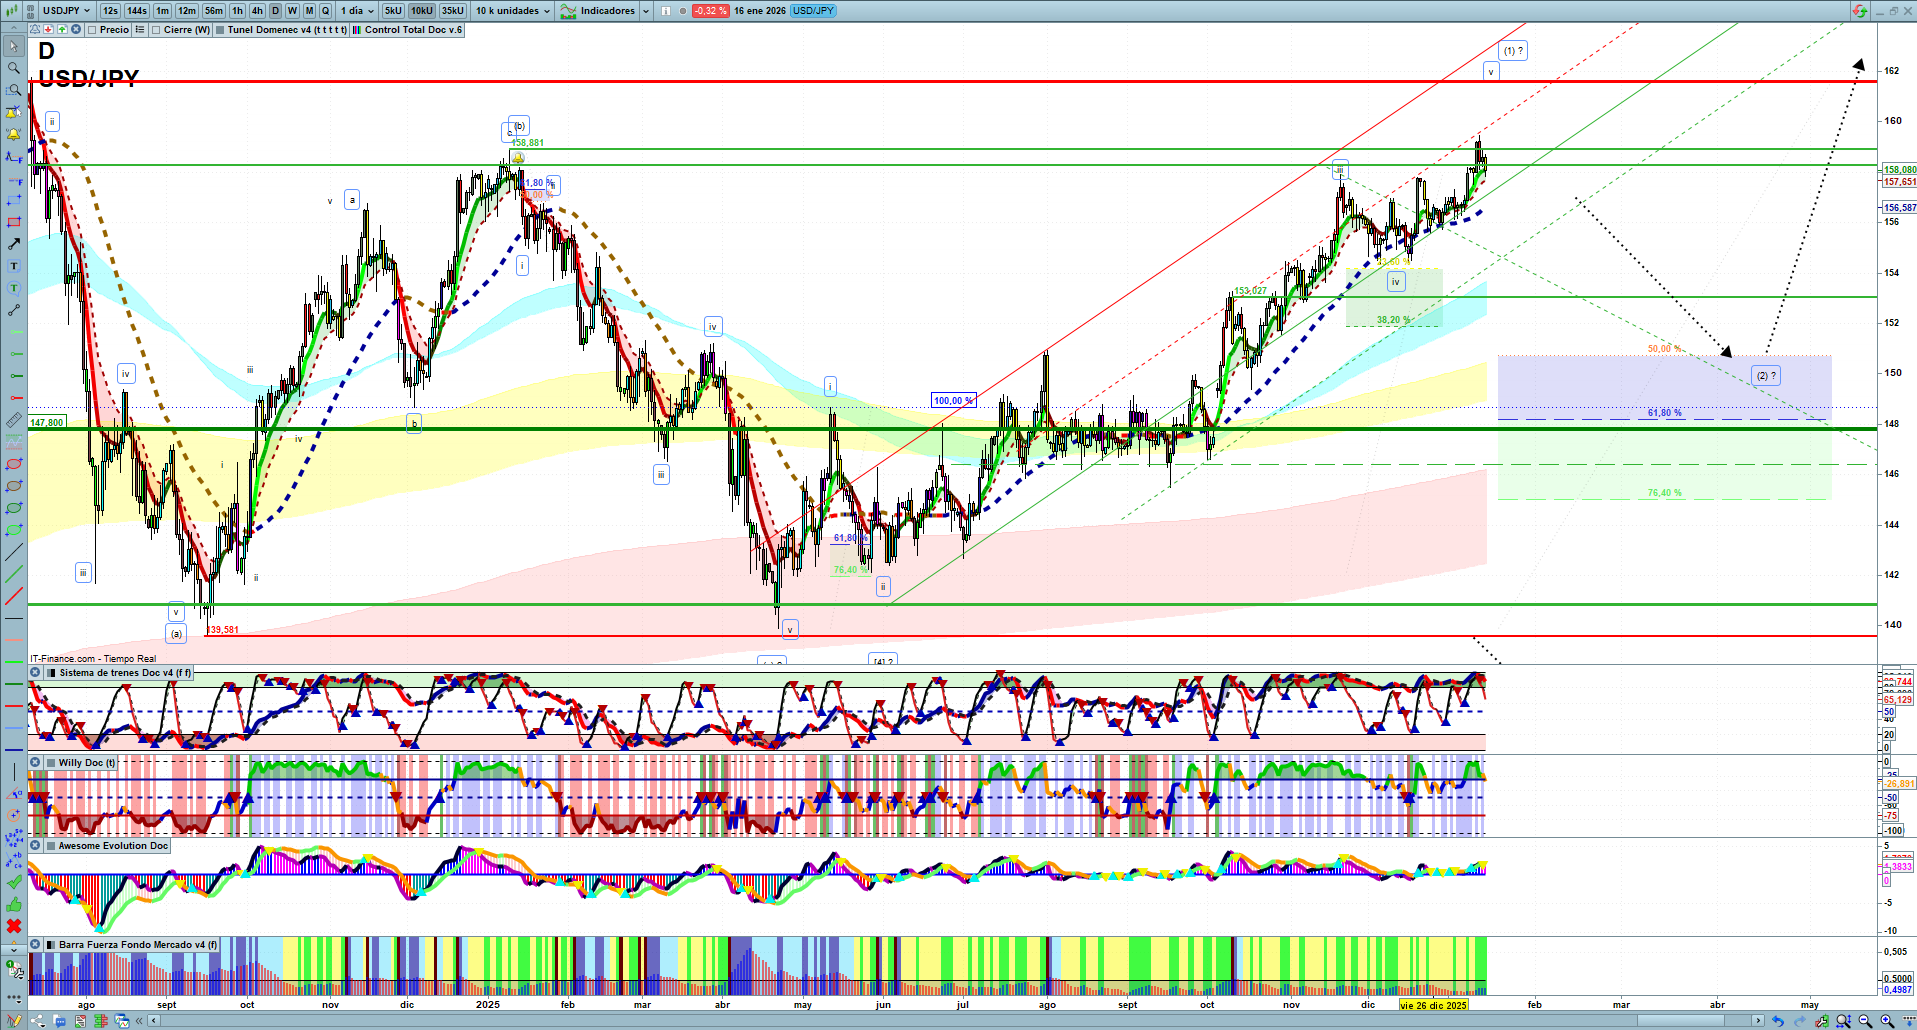Click the -0,32 % change badge
The width and height of the screenshot is (1917, 1030).
pyautogui.click(x=710, y=11)
